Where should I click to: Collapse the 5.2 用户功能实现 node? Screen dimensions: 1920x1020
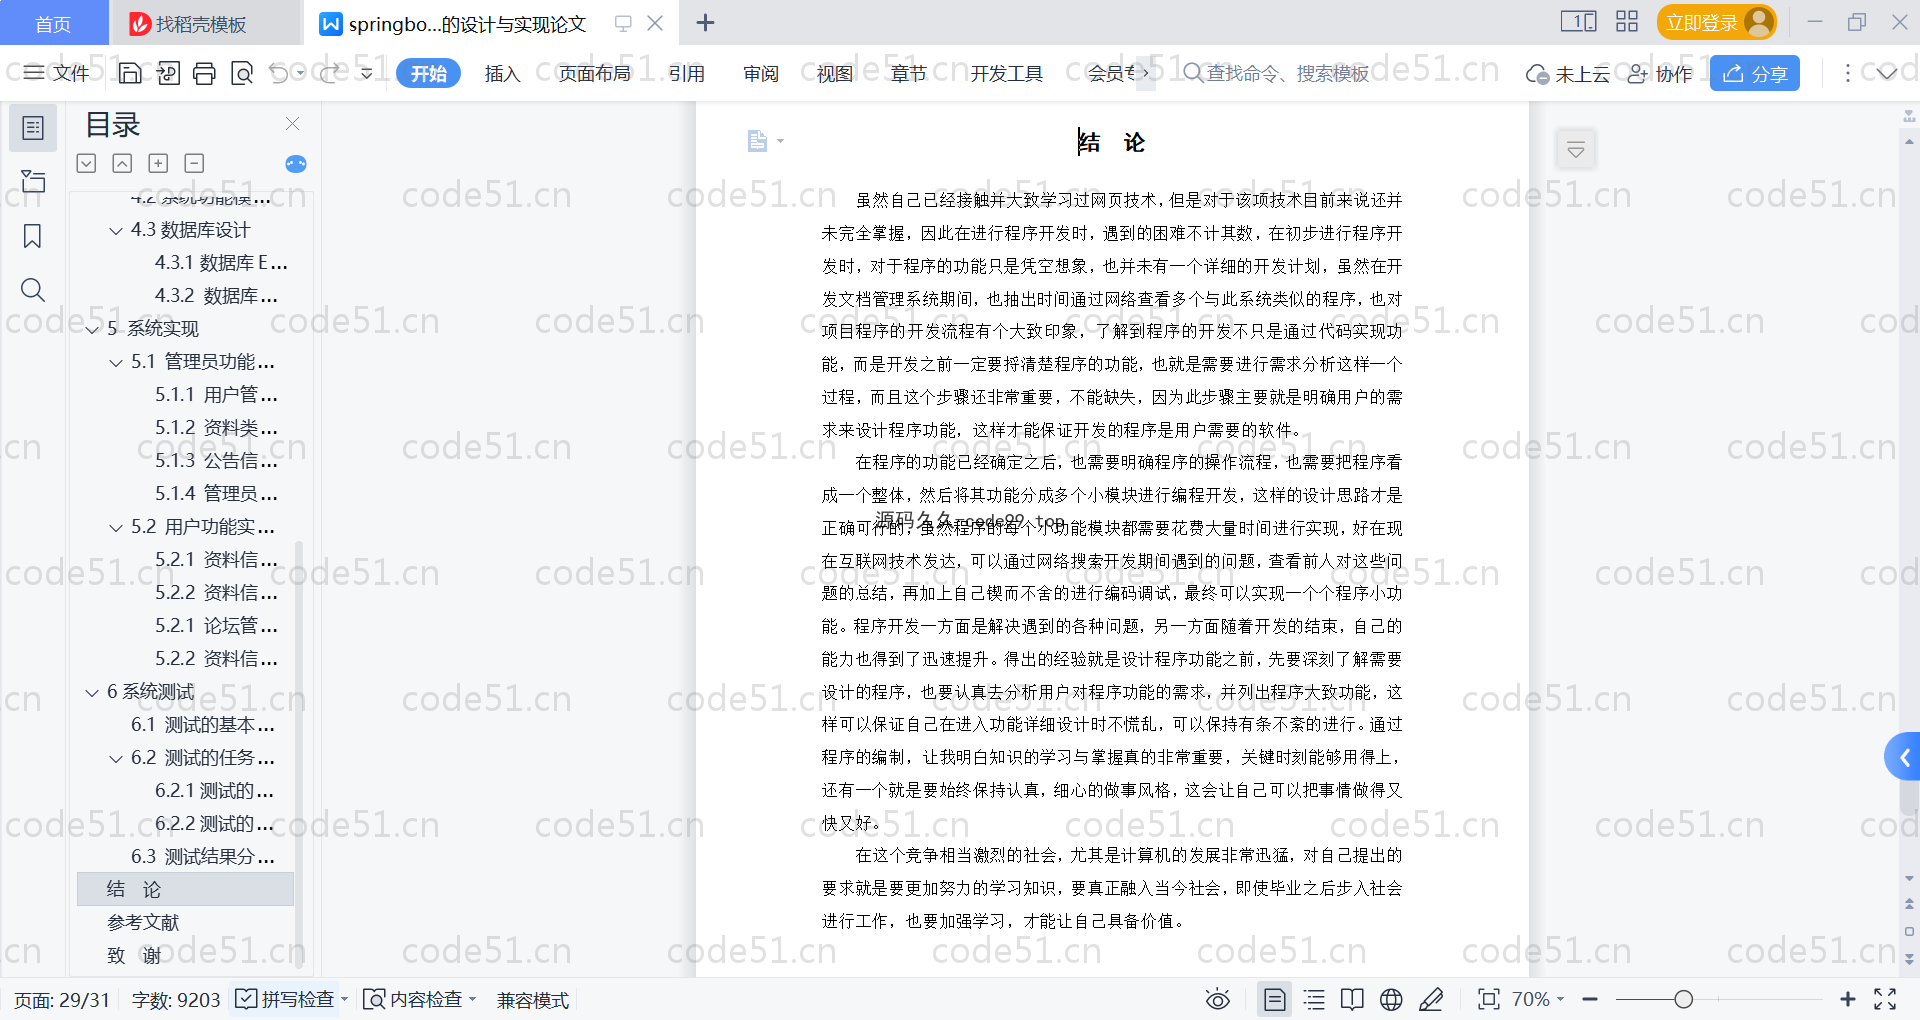click(116, 528)
